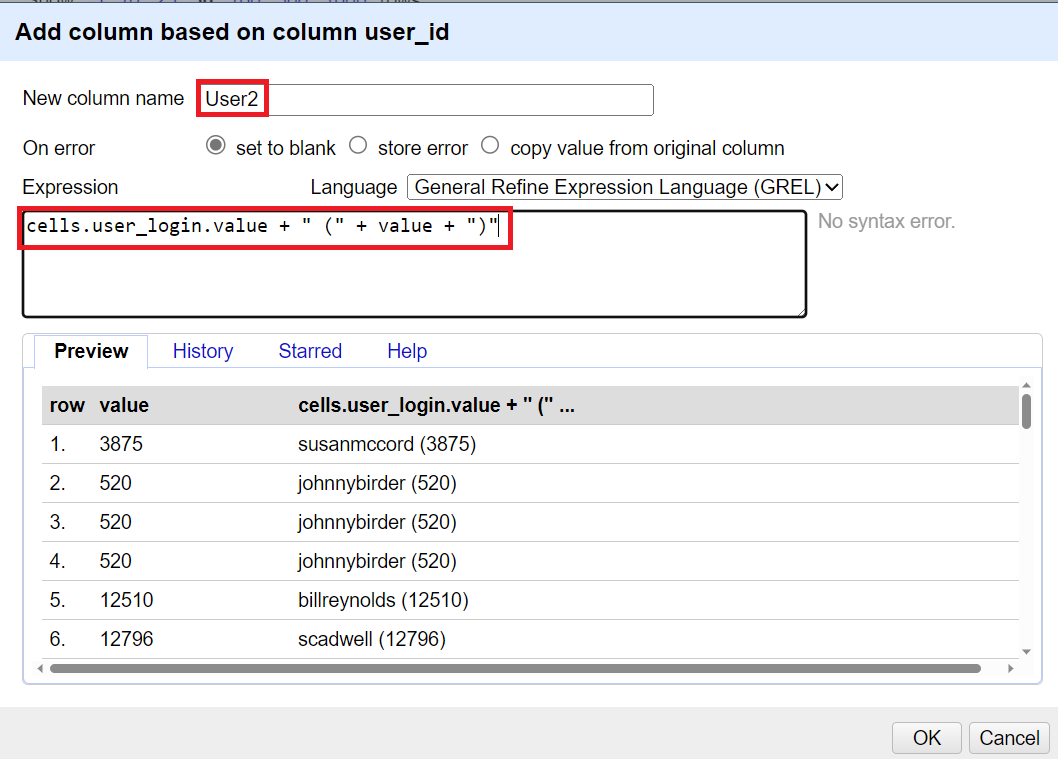
Task: Select the 'set to blank' radio button
Action: 215,146
